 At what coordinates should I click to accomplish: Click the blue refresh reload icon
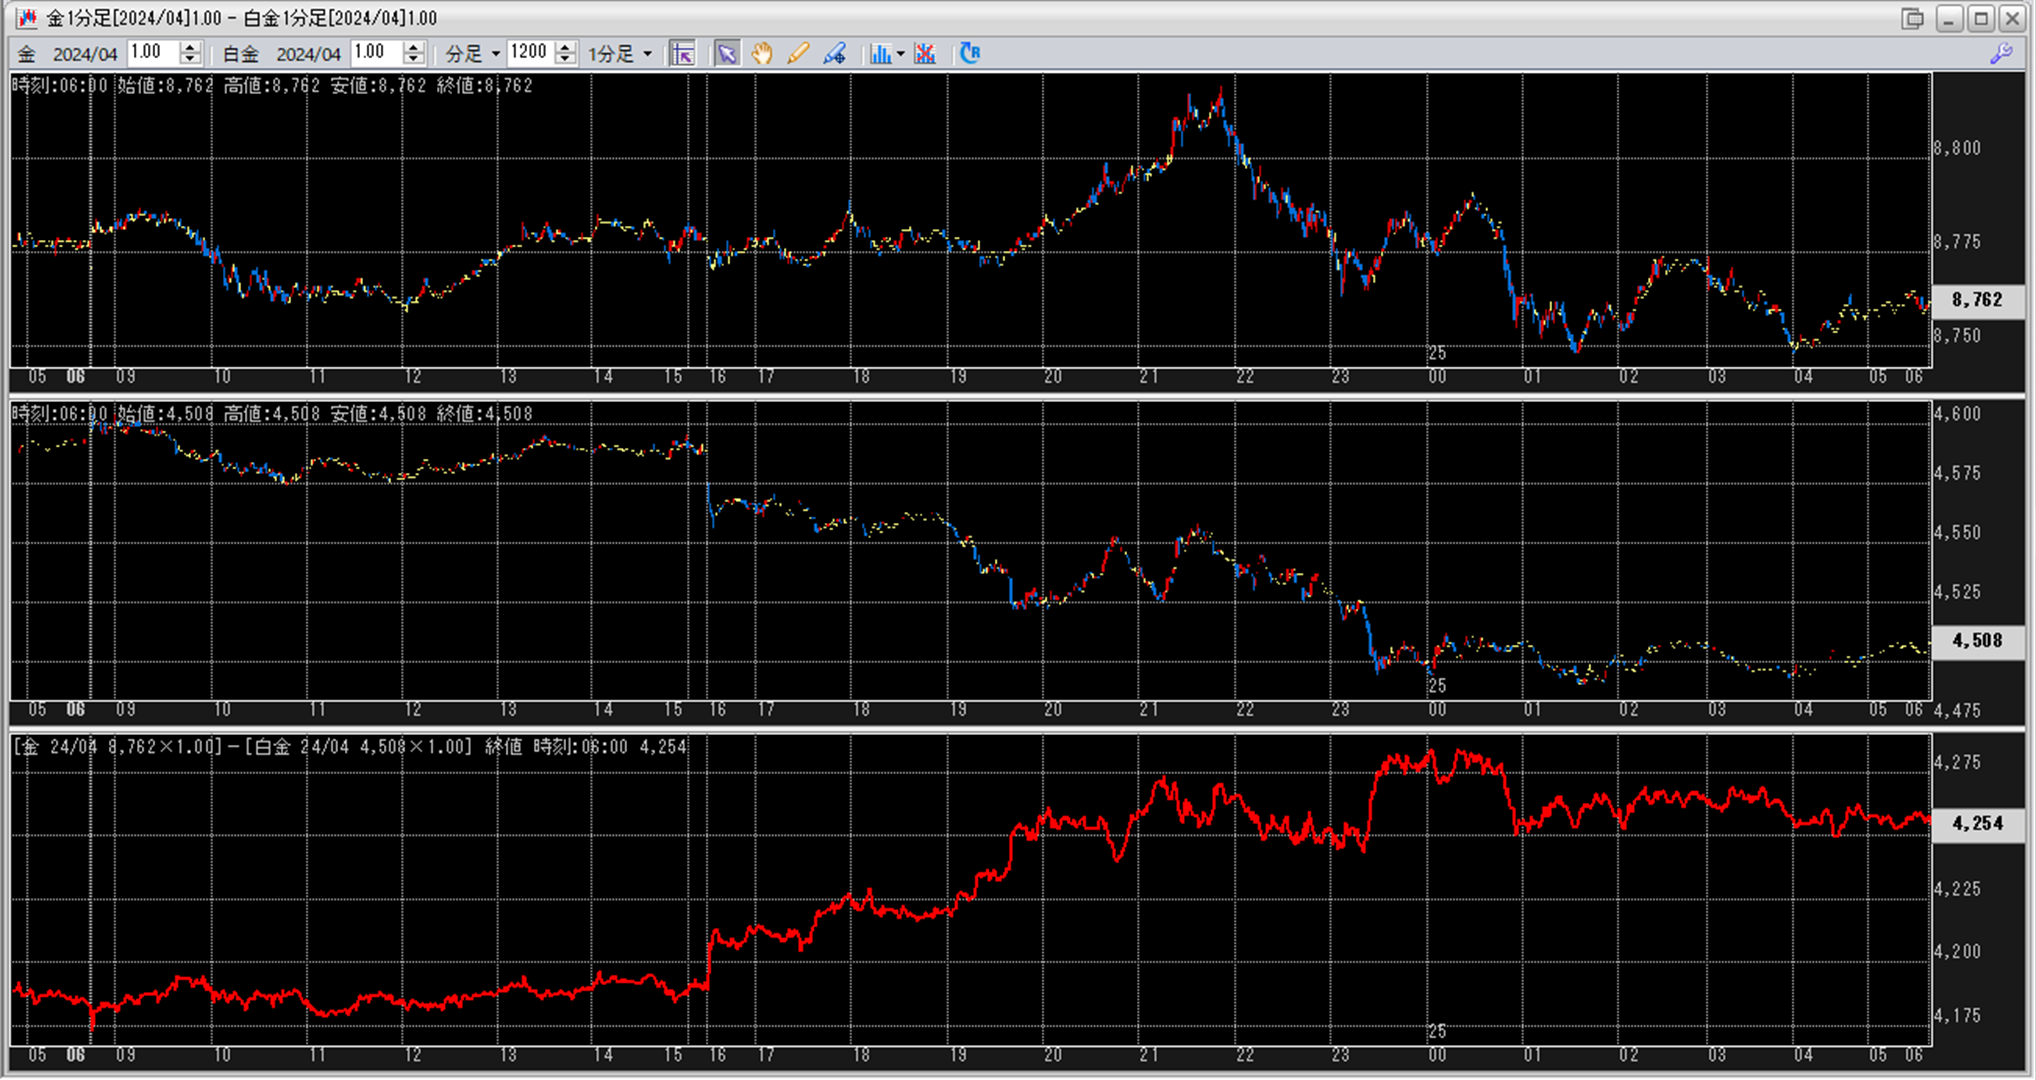969,54
